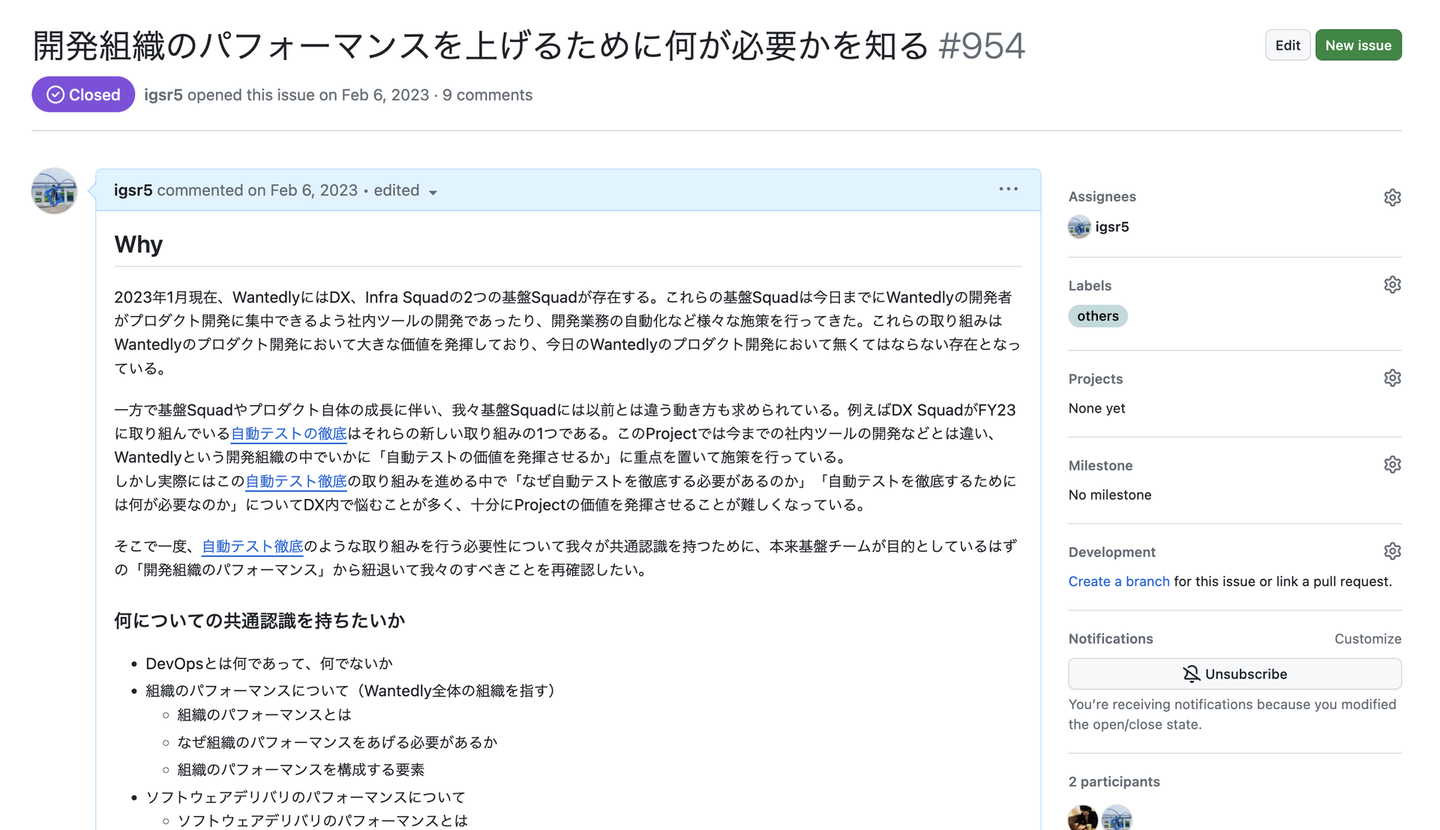Click the issue number #954
This screenshot has width=1440, height=830.
[982, 45]
